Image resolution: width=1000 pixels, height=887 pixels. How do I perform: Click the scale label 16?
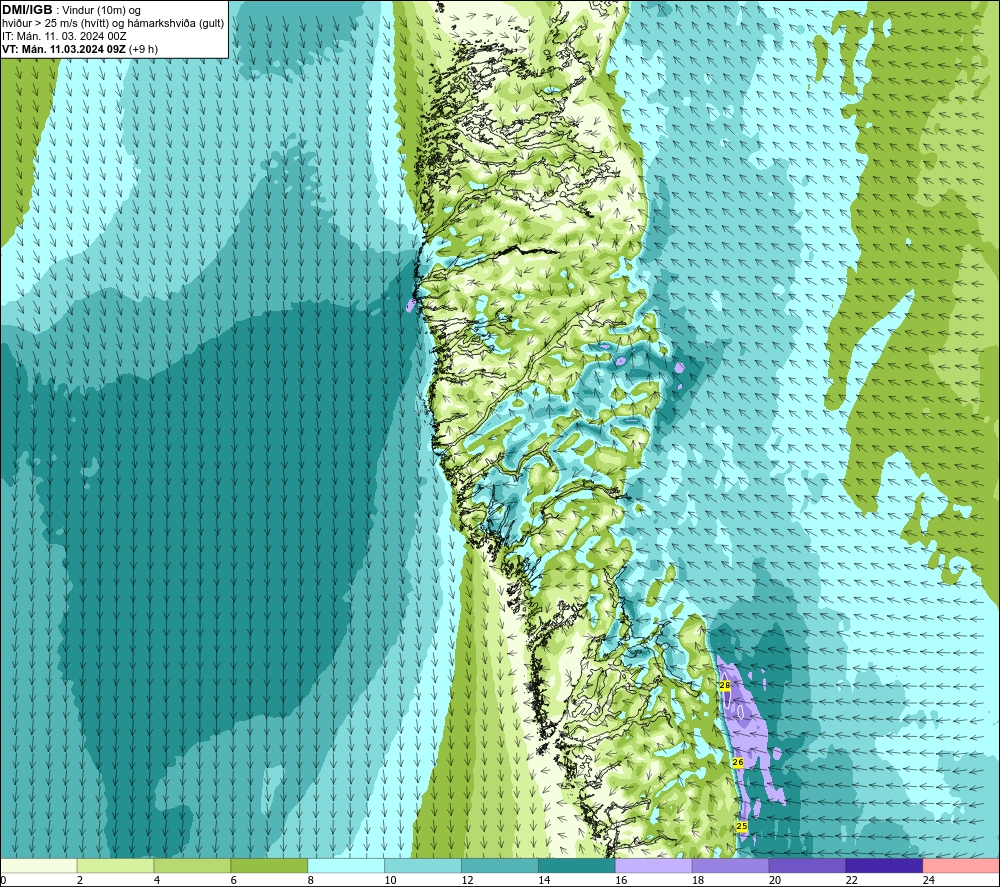pos(621,880)
